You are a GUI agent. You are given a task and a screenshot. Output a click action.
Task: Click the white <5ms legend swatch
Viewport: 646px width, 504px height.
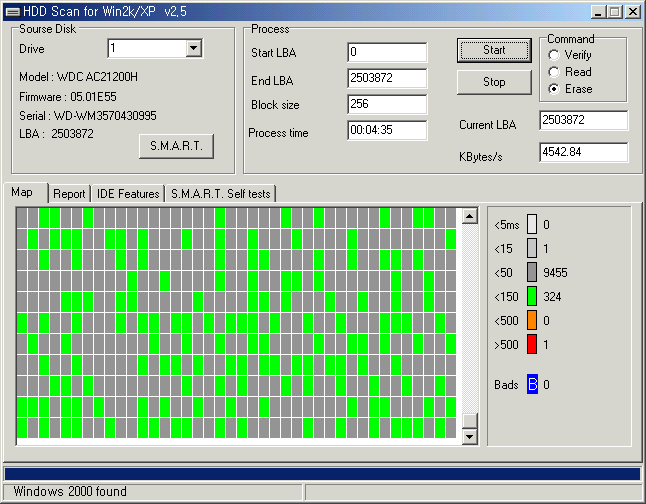click(532, 225)
